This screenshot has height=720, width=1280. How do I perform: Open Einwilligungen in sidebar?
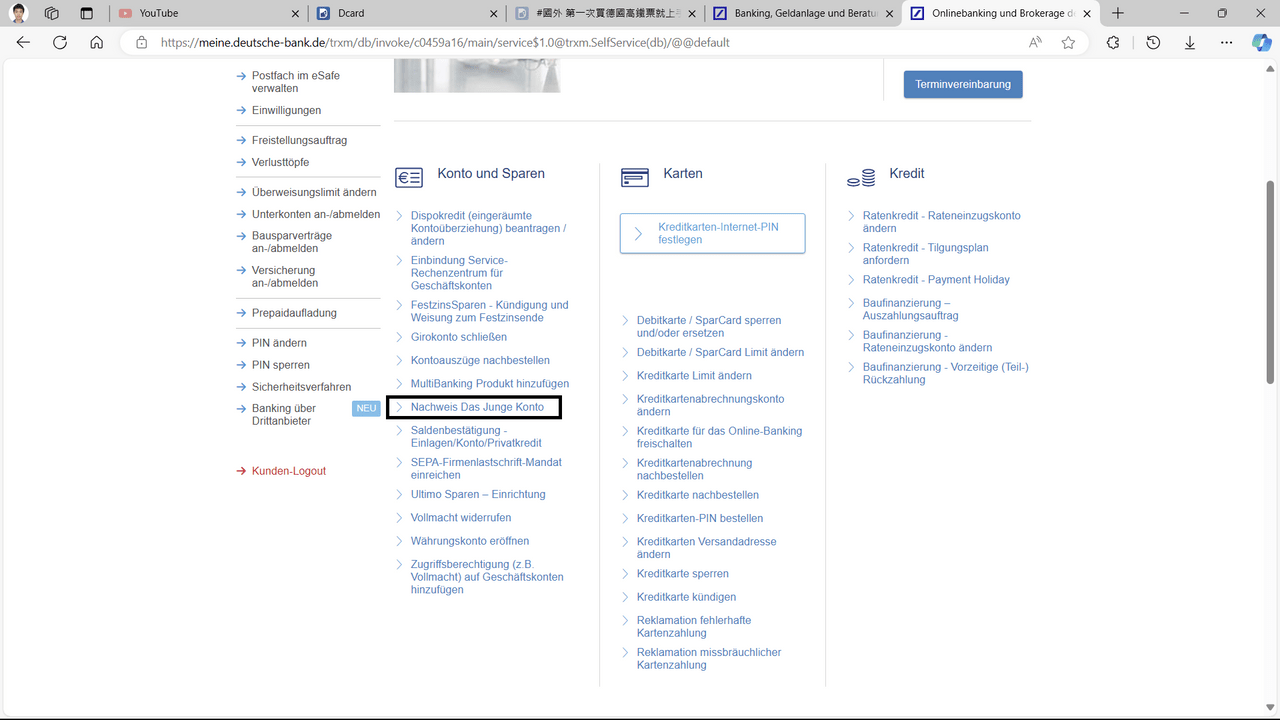click(286, 110)
